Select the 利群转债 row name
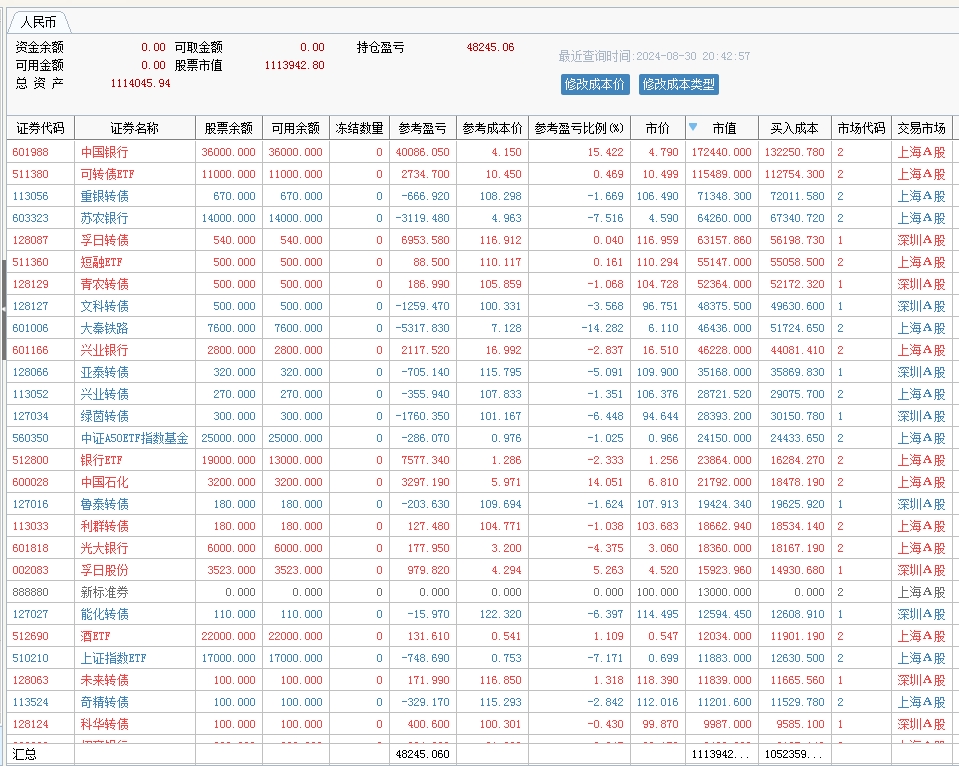This screenshot has width=959, height=766. (x=105, y=527)
